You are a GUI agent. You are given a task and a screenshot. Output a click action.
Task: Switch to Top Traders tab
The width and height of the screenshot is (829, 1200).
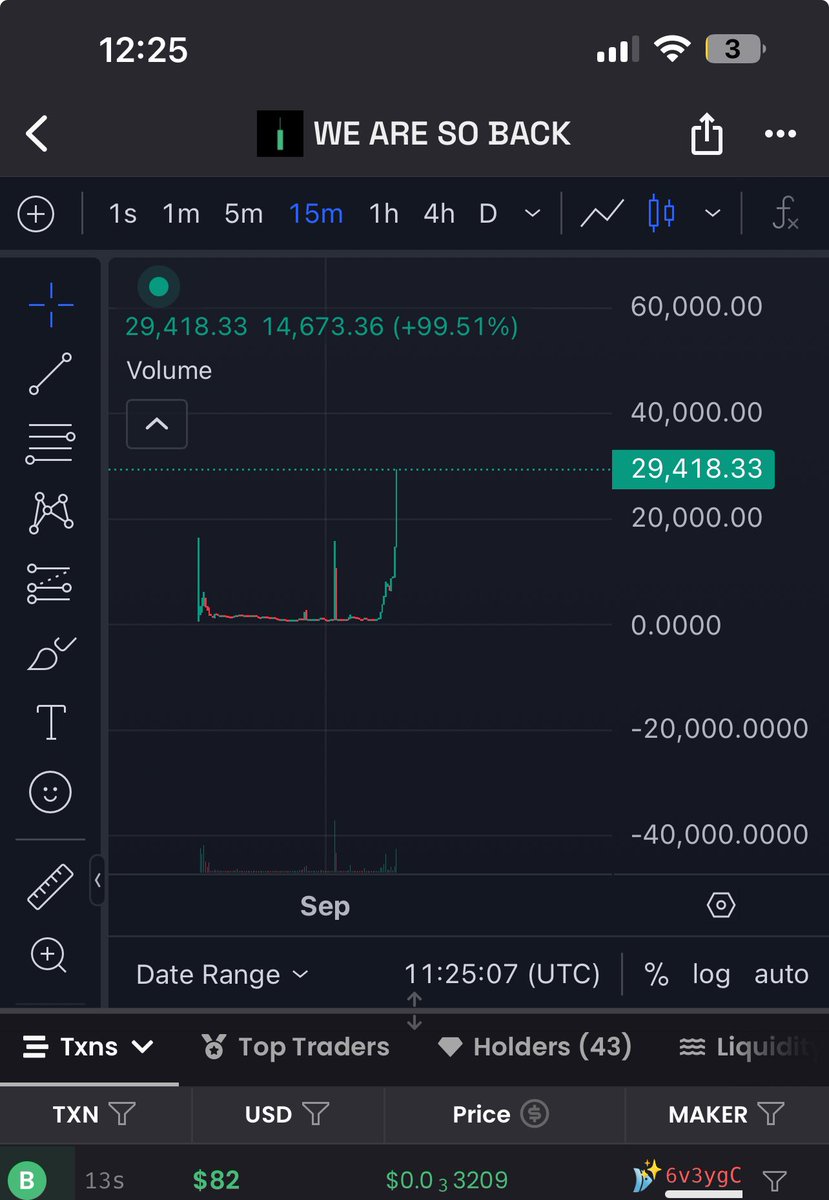(295, 1047)
